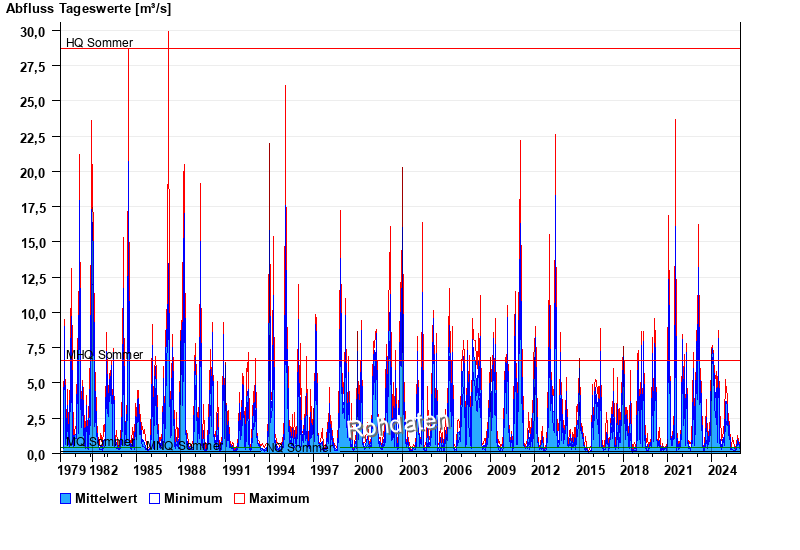Click the 22,5 value on the y-axis
The width and height of the screenshot is (800, 550).
(x=33, y=137)
